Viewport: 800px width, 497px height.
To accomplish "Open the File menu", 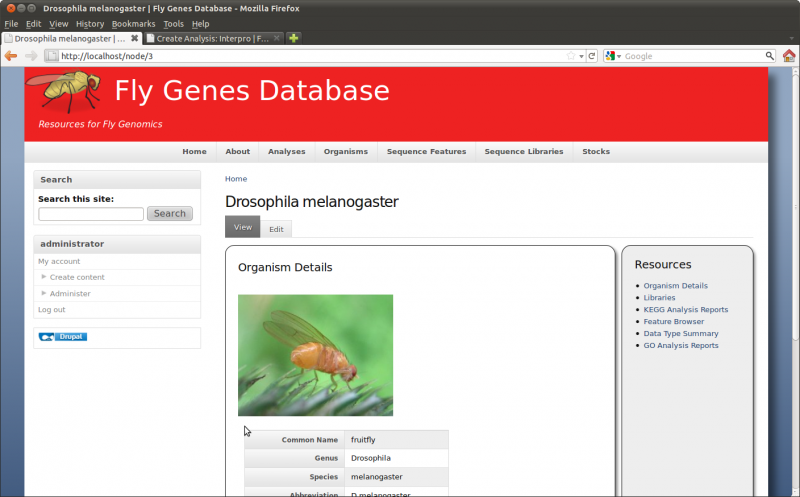I will 11,23.
